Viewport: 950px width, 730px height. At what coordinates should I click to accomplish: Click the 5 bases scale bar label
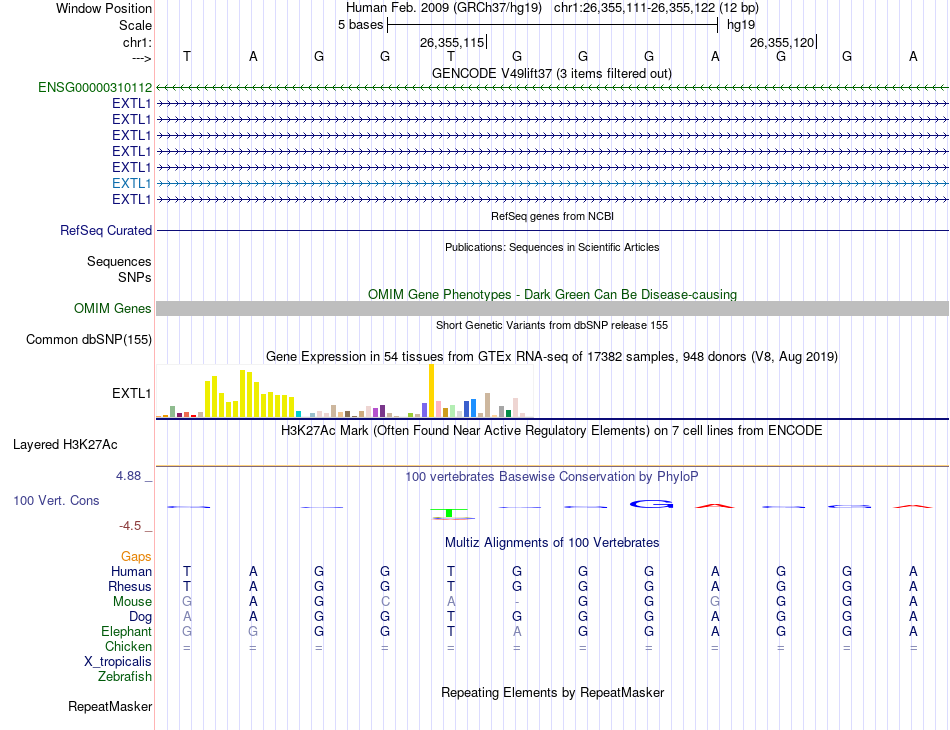click(x=360, y=25)
